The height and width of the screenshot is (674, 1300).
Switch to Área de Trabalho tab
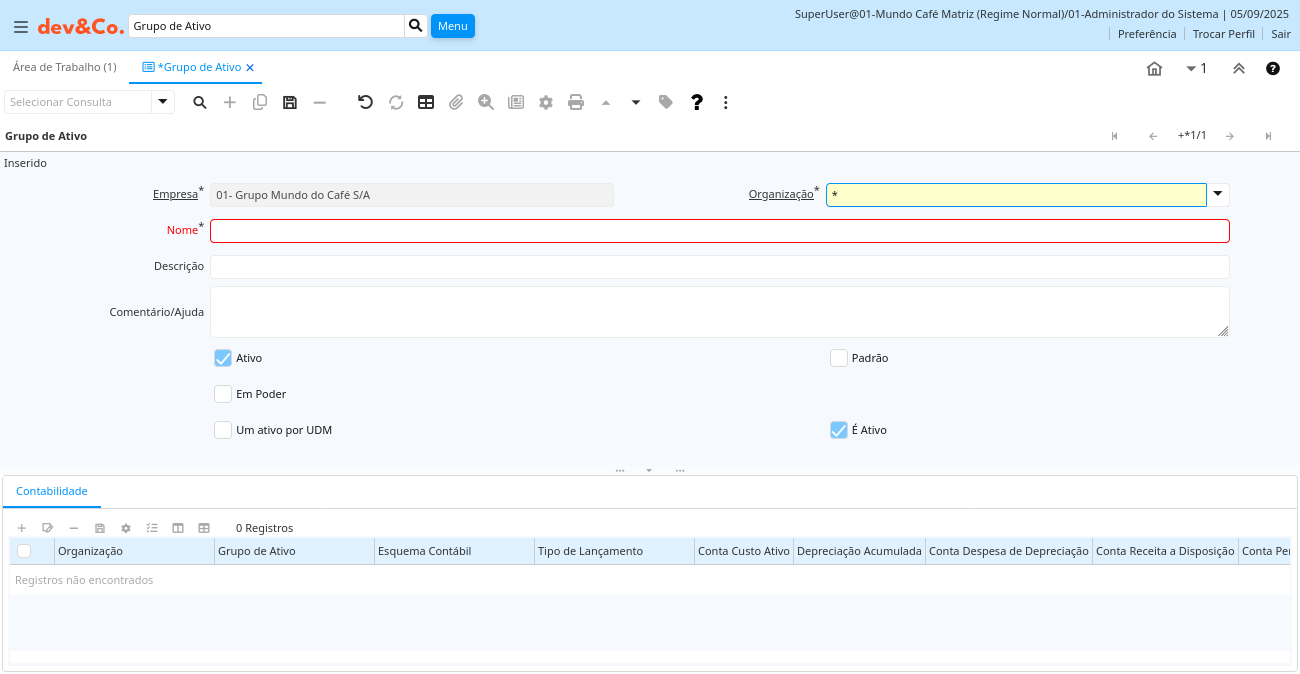pyautogui.click(x=65, y=67)
